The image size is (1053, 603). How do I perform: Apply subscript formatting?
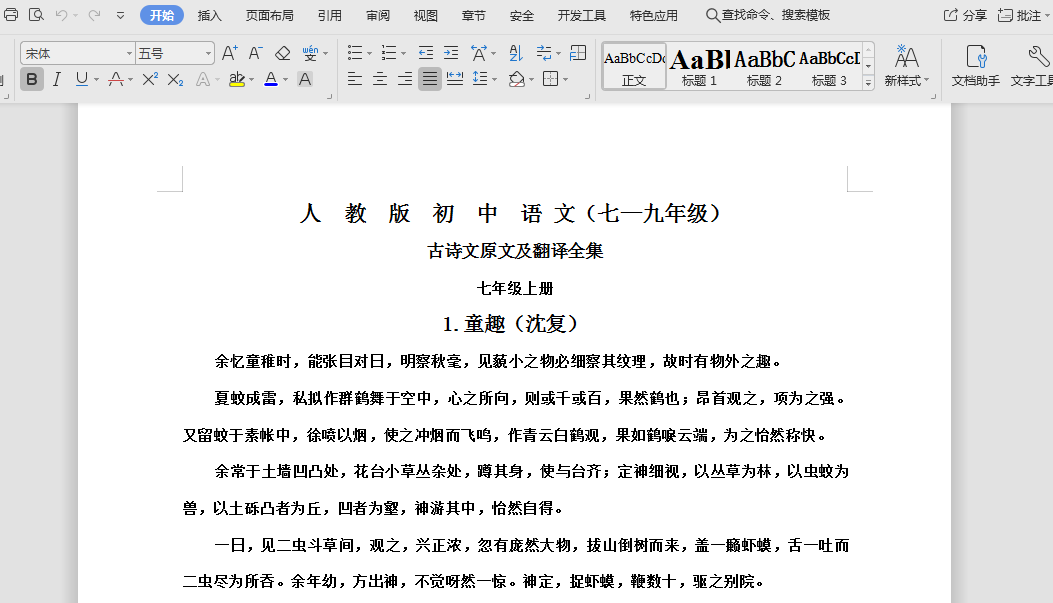click(x=175, y=79)
